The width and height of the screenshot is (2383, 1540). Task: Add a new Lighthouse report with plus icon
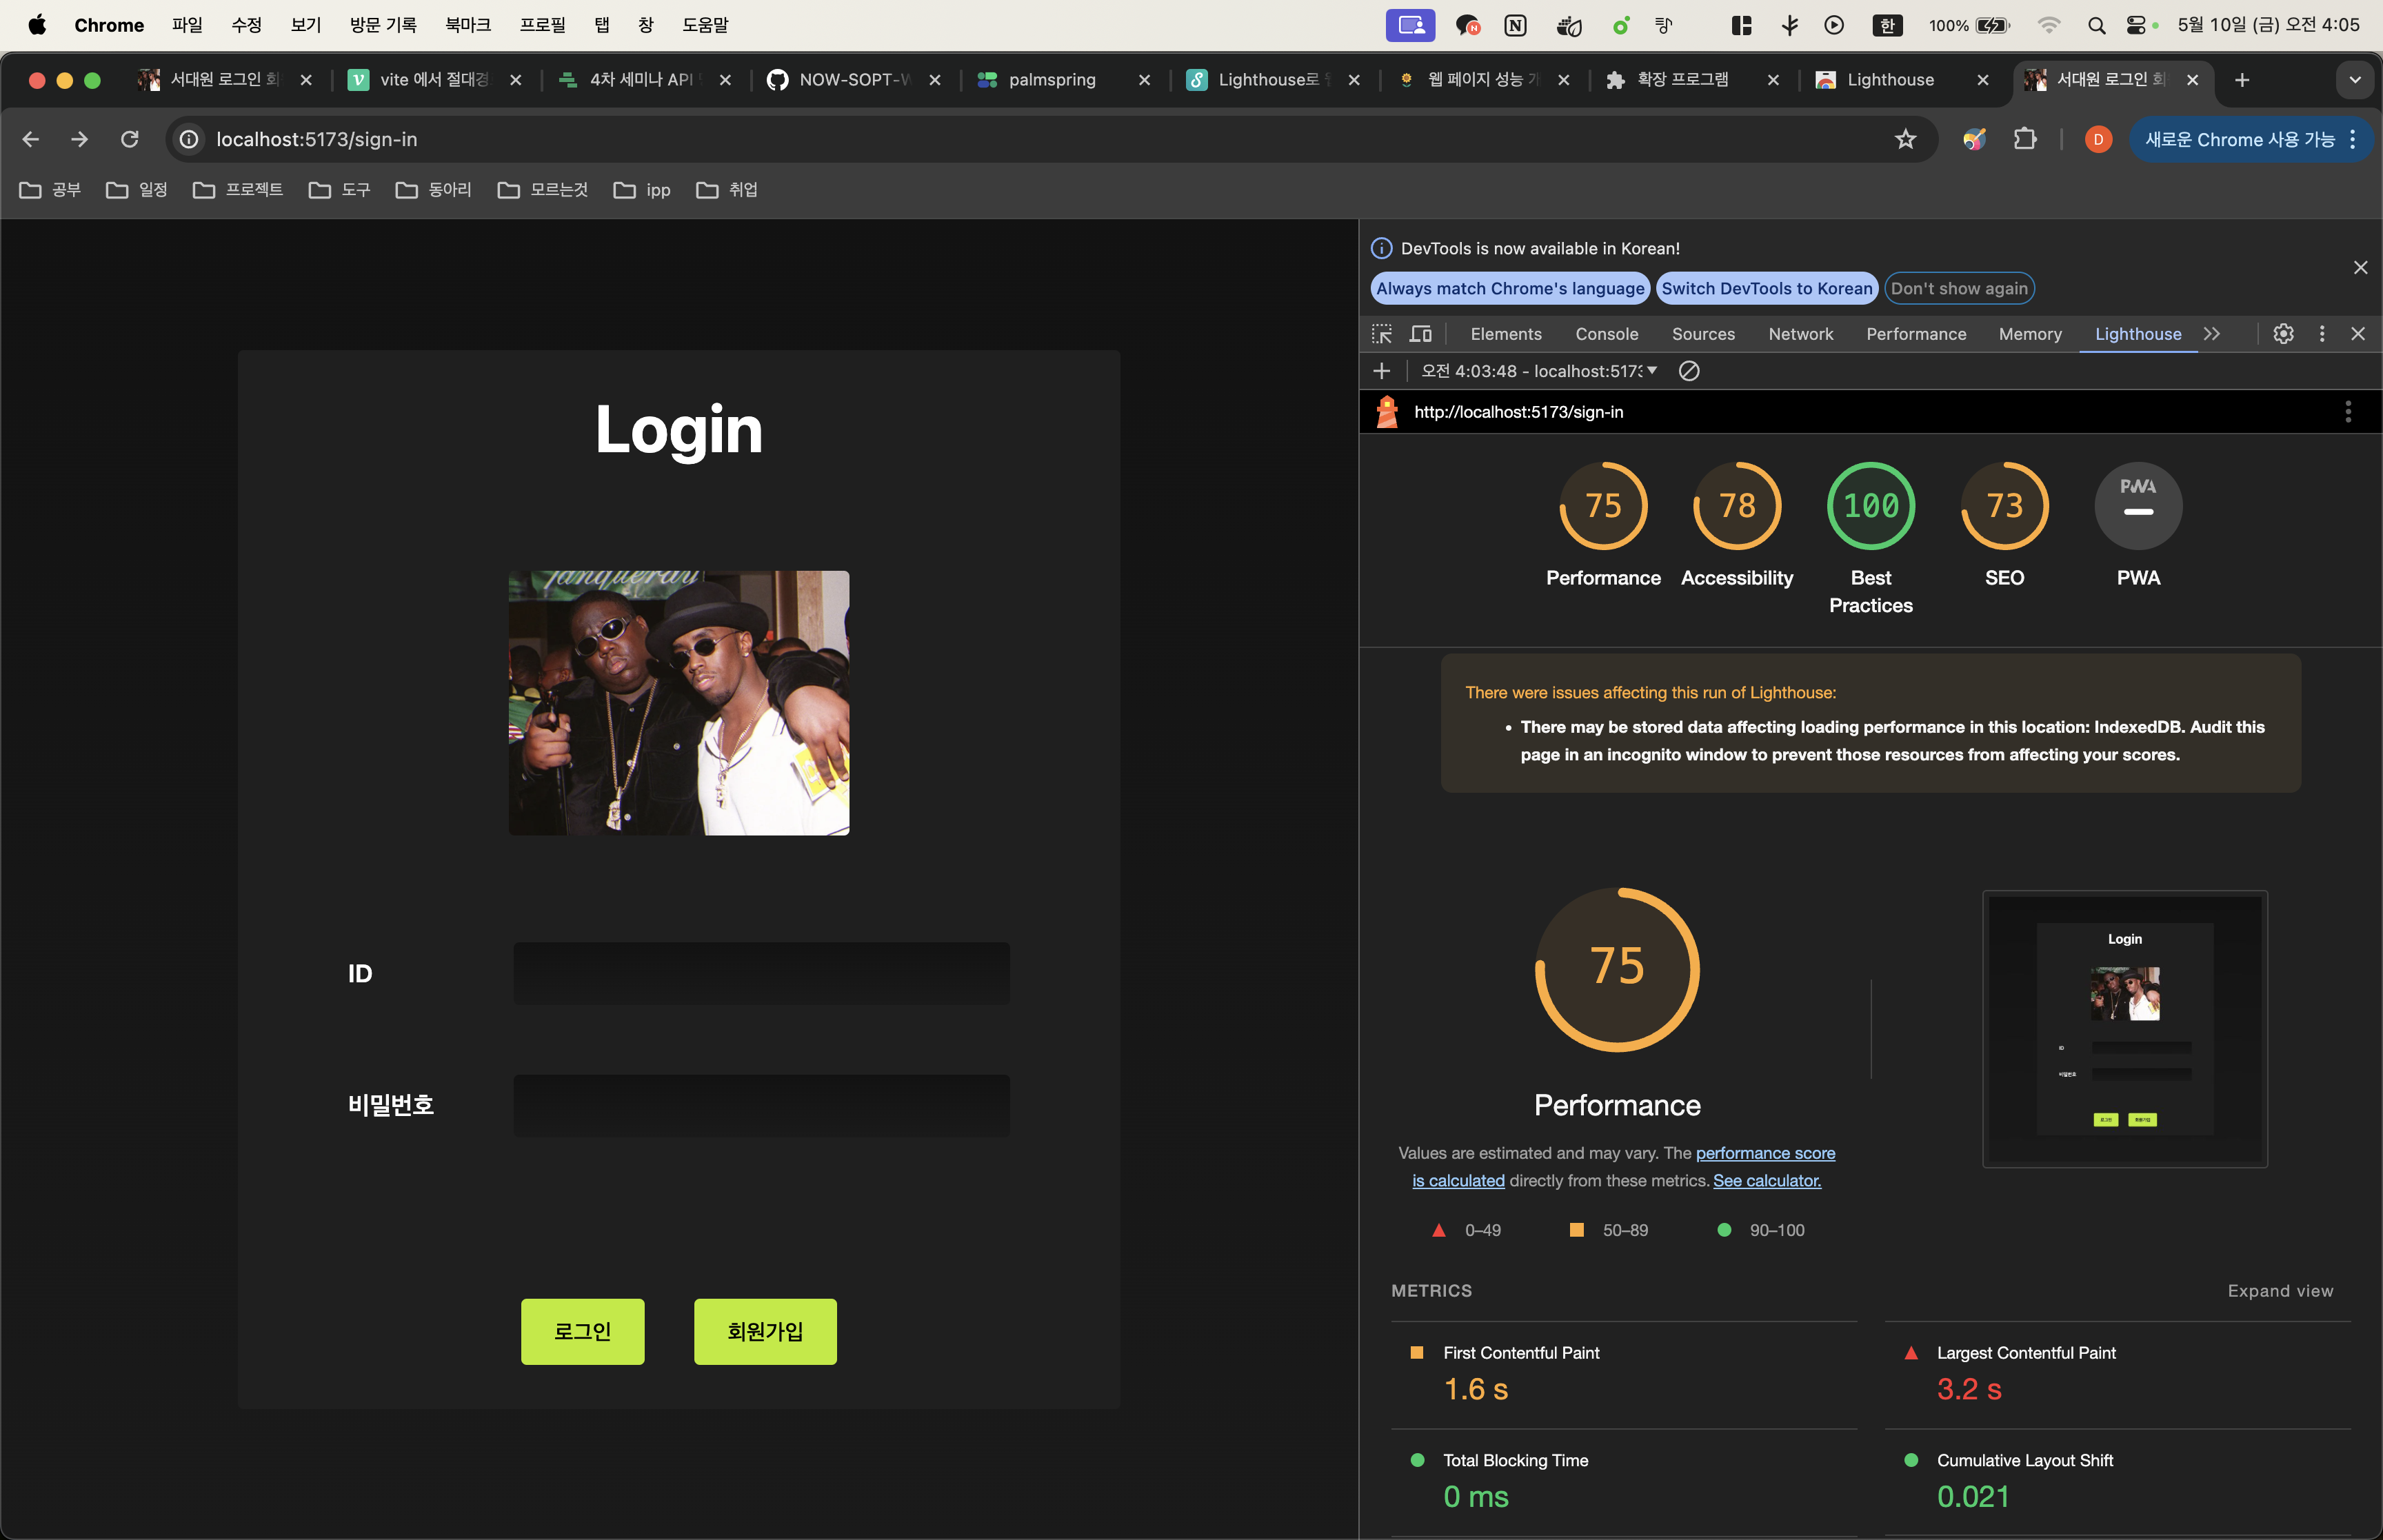[x=1382, y=371]
